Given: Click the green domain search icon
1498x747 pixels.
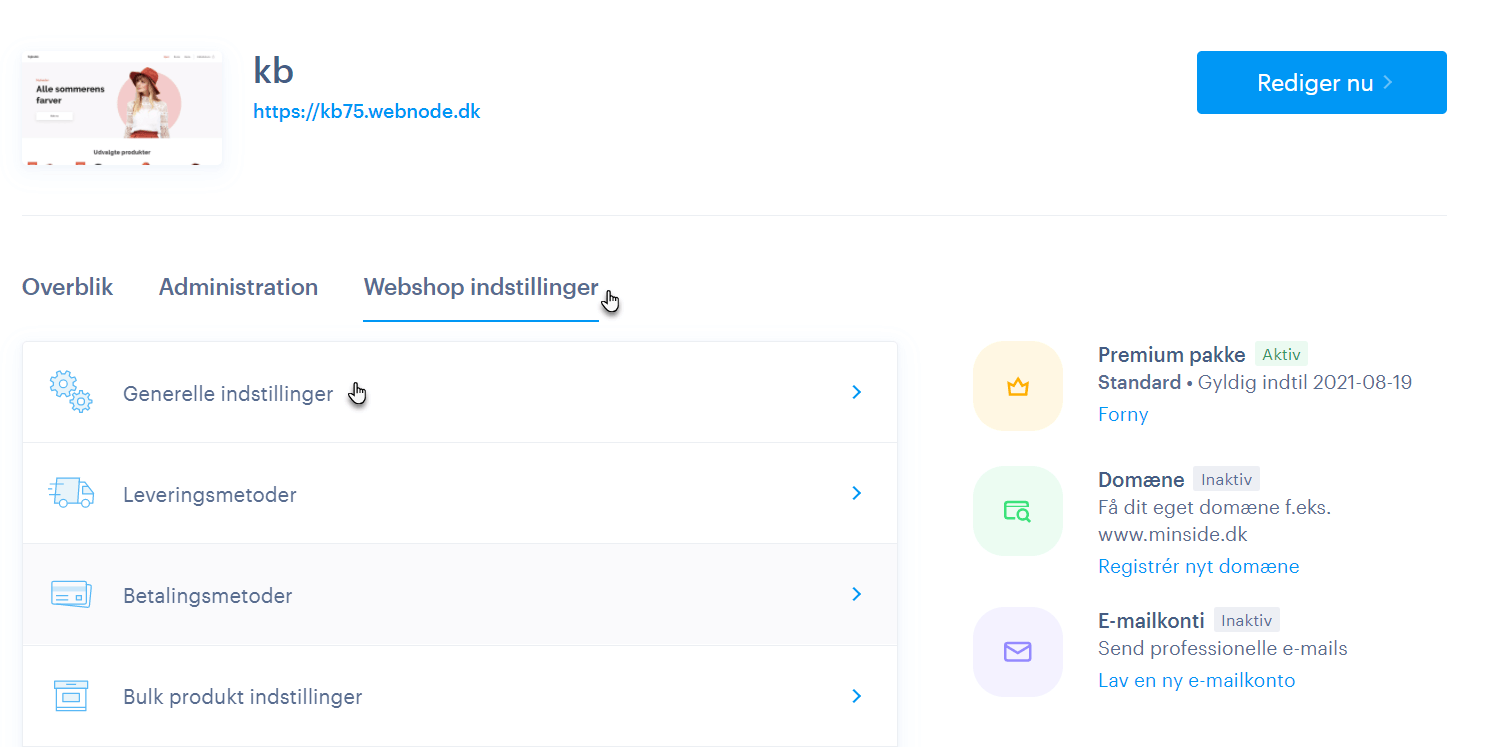Looking at the screenshot, I should click(x=1017, y=511).
